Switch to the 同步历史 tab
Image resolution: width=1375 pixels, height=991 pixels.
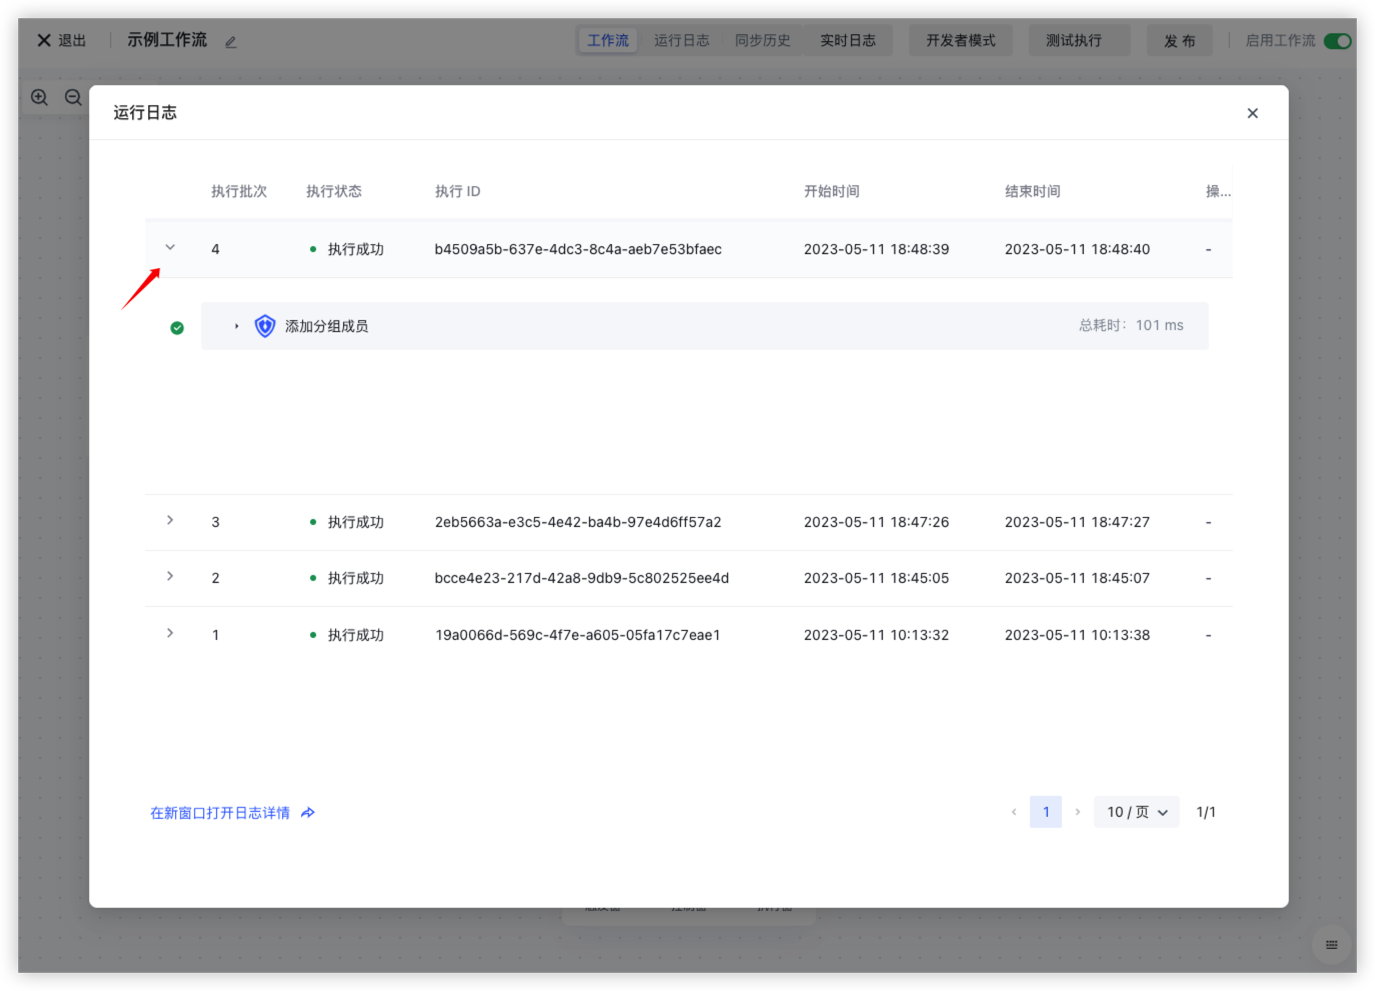click(762, 41)
